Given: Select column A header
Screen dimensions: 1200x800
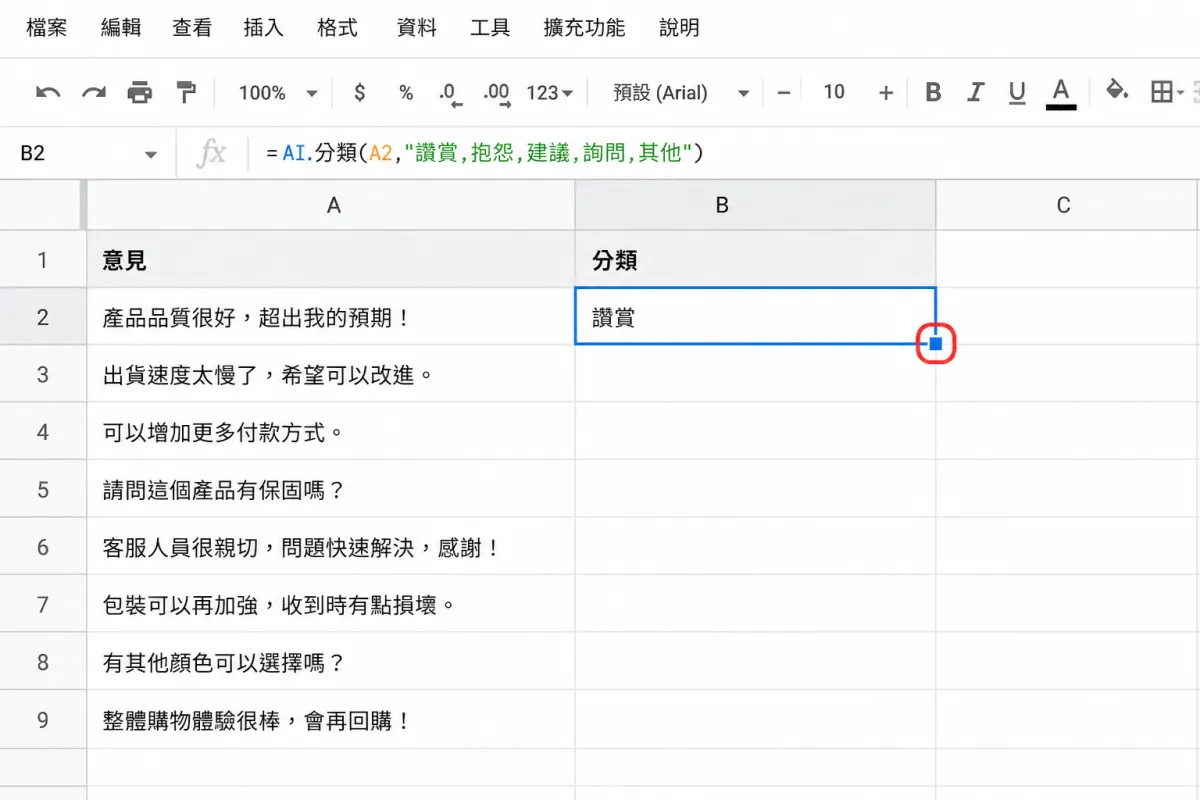Looking at the screenshot, I should pos(332,205).
